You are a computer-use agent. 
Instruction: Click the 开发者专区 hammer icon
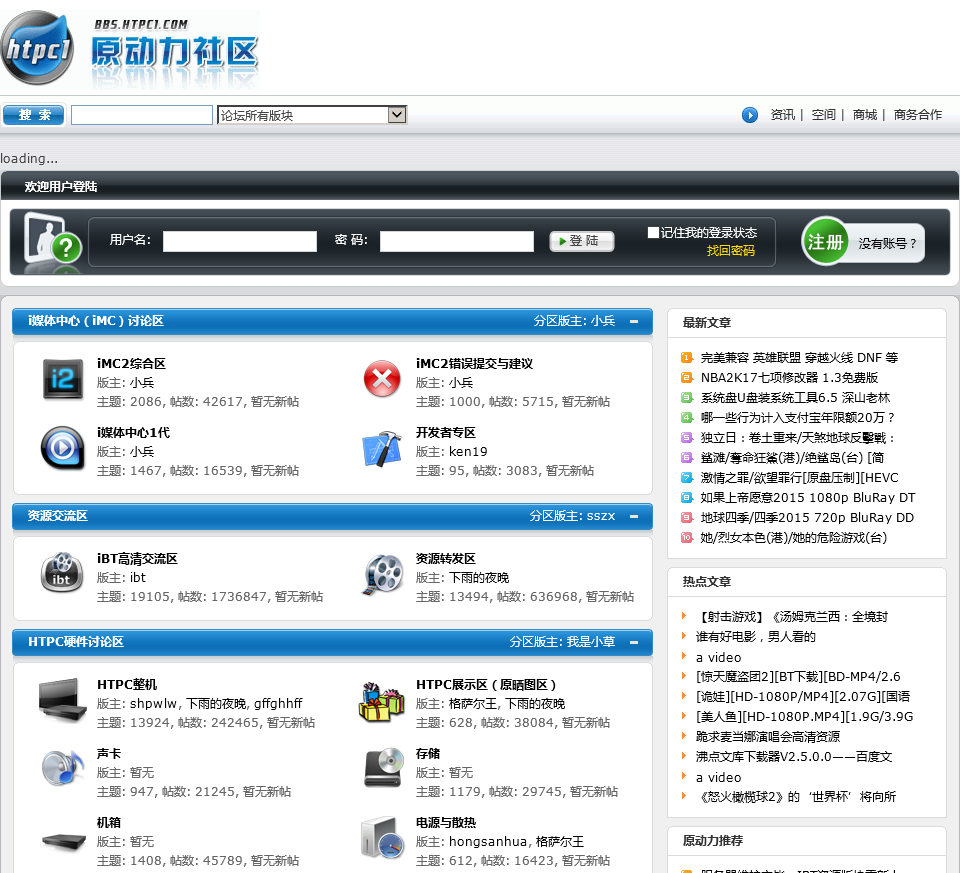(x=382, y=449)
